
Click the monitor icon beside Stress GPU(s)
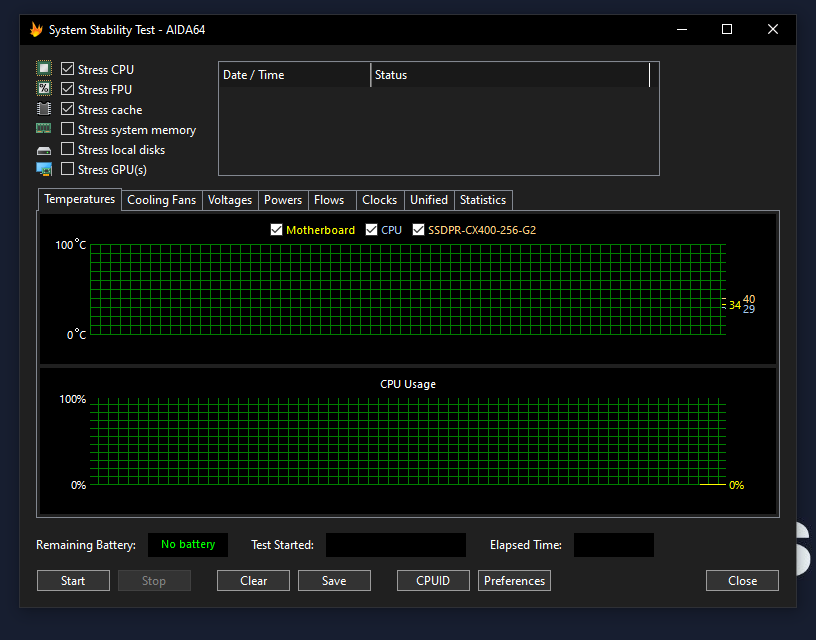[44, 169]
